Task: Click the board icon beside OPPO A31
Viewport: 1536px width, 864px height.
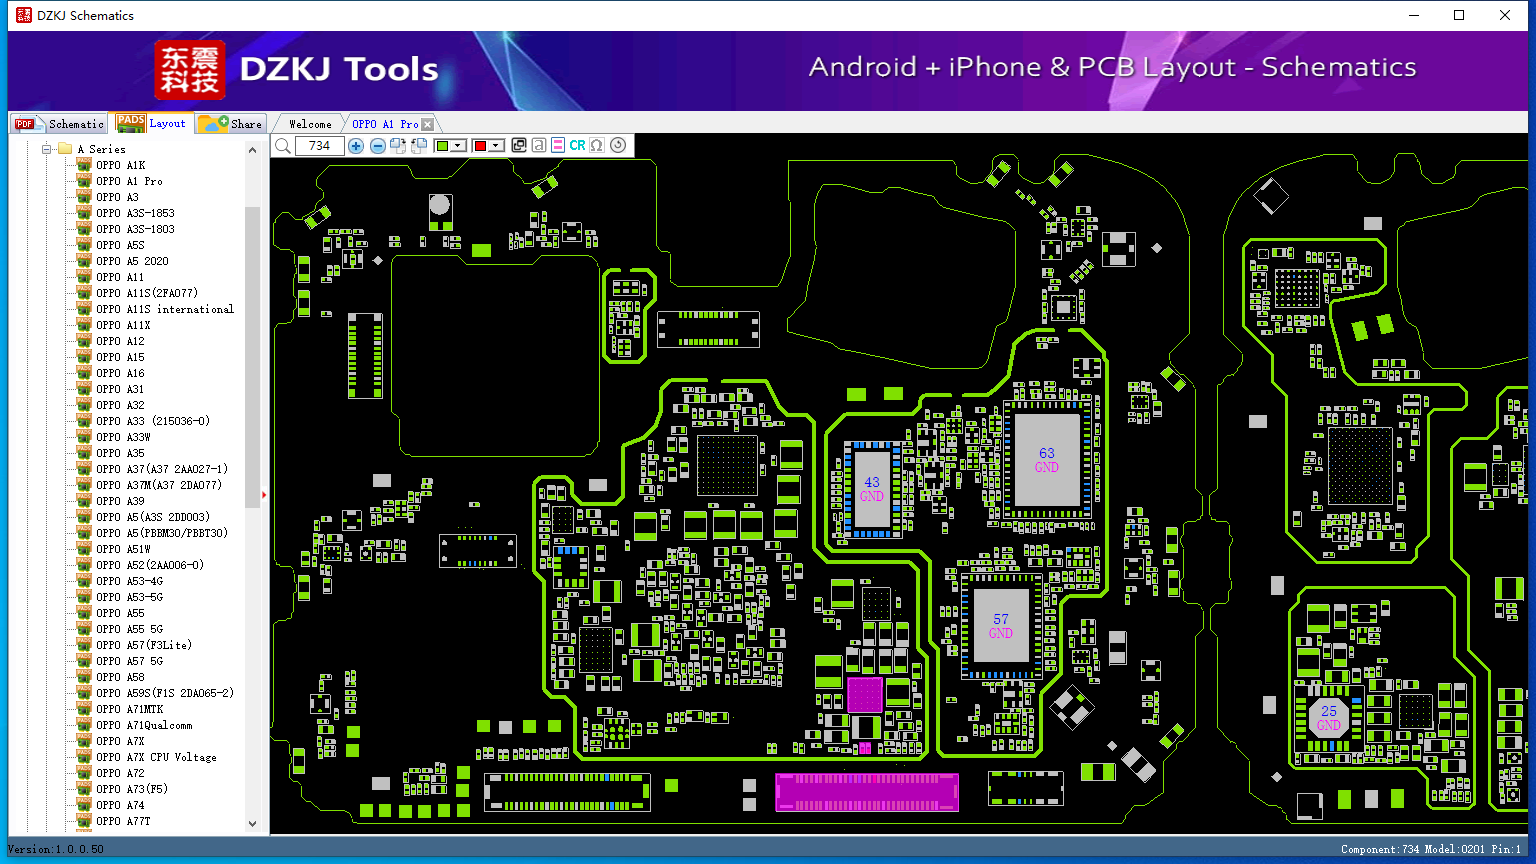Action: pos(84,389)
